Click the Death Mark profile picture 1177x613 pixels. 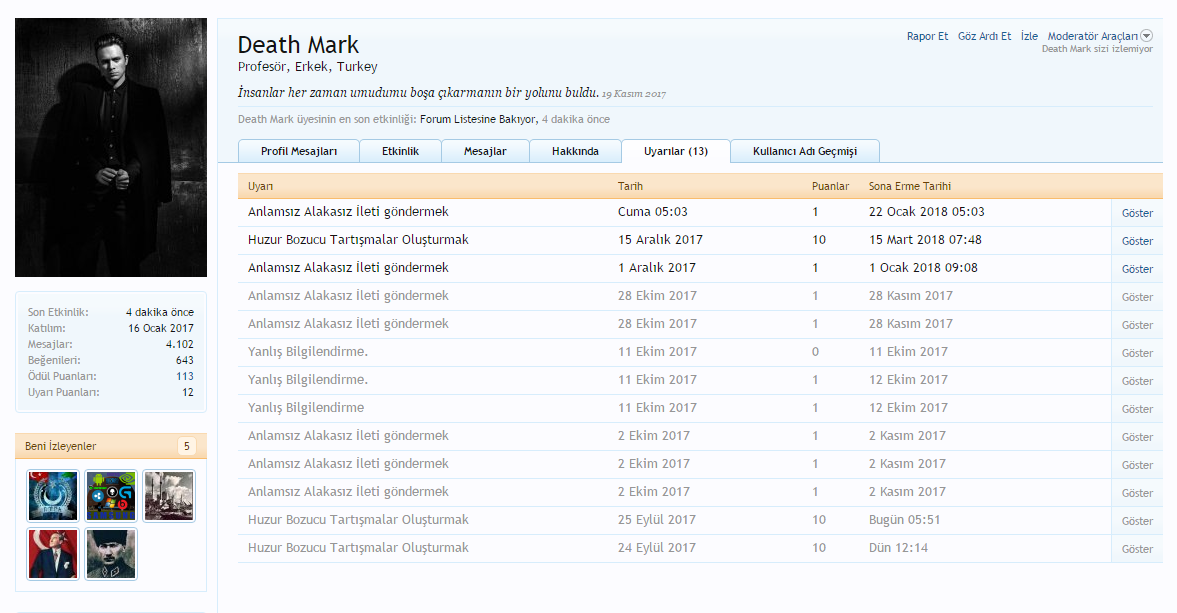click(111, 147)
